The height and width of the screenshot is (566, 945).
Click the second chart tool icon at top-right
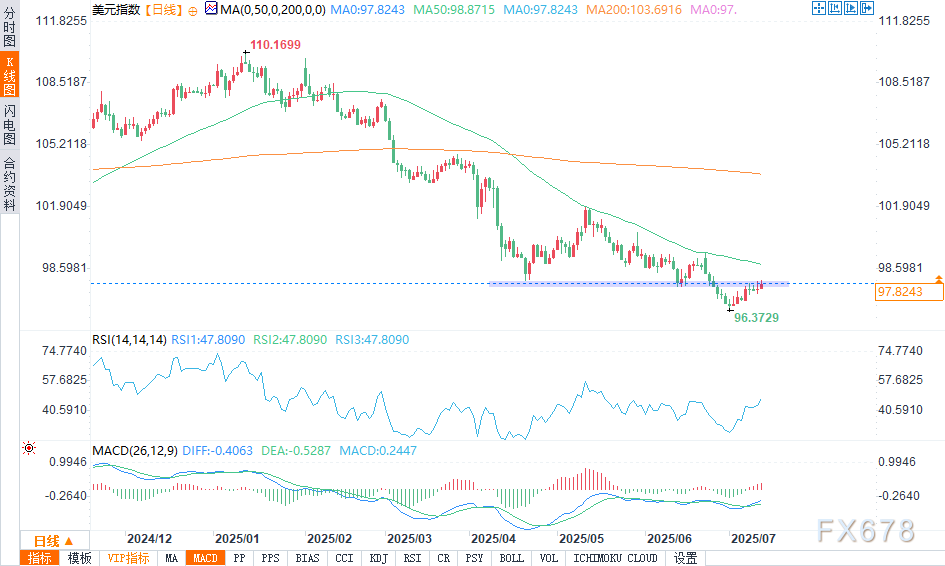tap(833, 8)
